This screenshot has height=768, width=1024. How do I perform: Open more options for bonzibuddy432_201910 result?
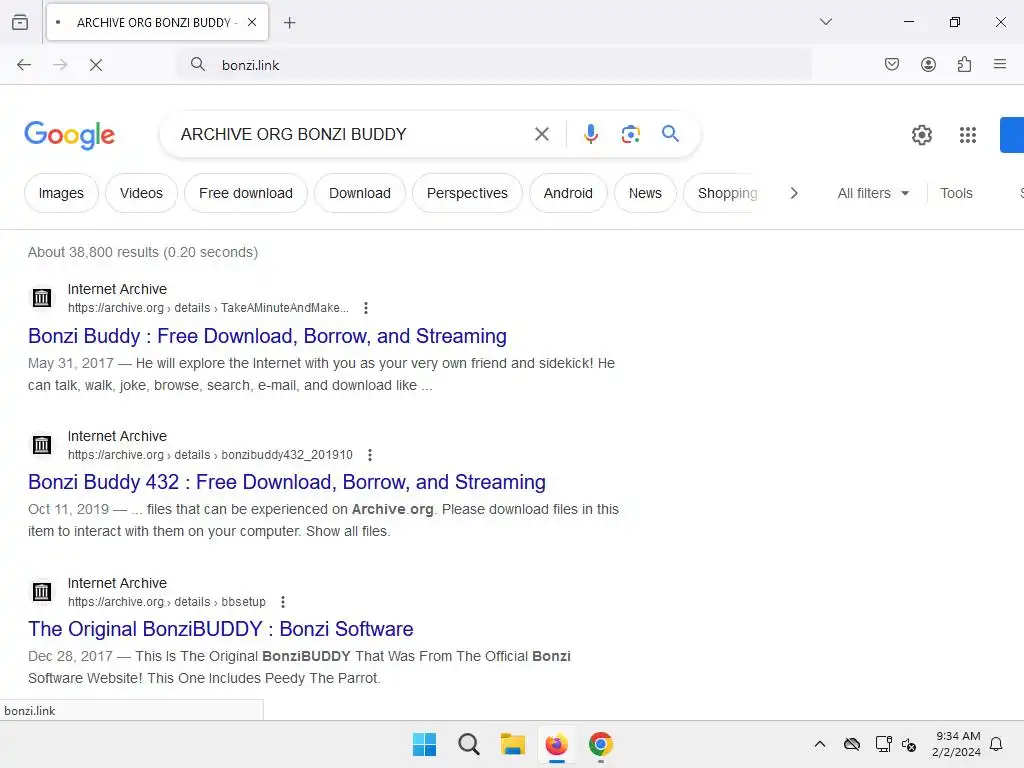coord(370,455)
